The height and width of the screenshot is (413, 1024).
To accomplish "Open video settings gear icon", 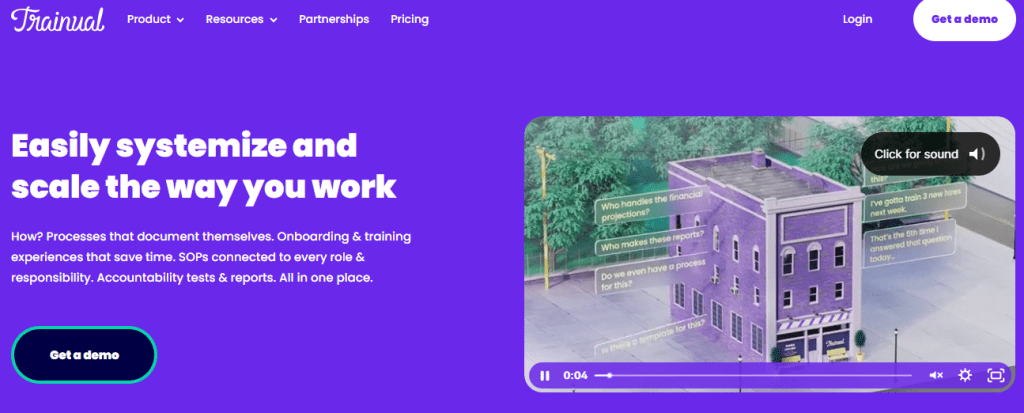I will 965,375.
